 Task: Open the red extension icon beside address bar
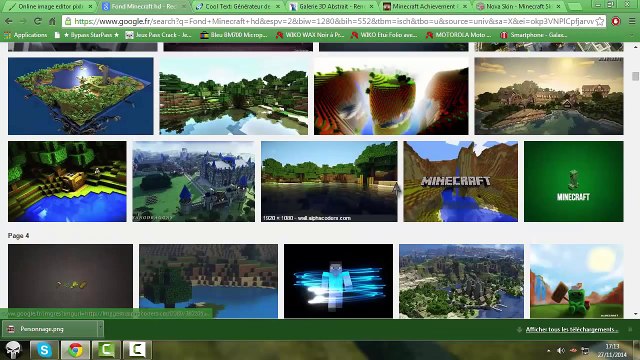tap(616, 21)
